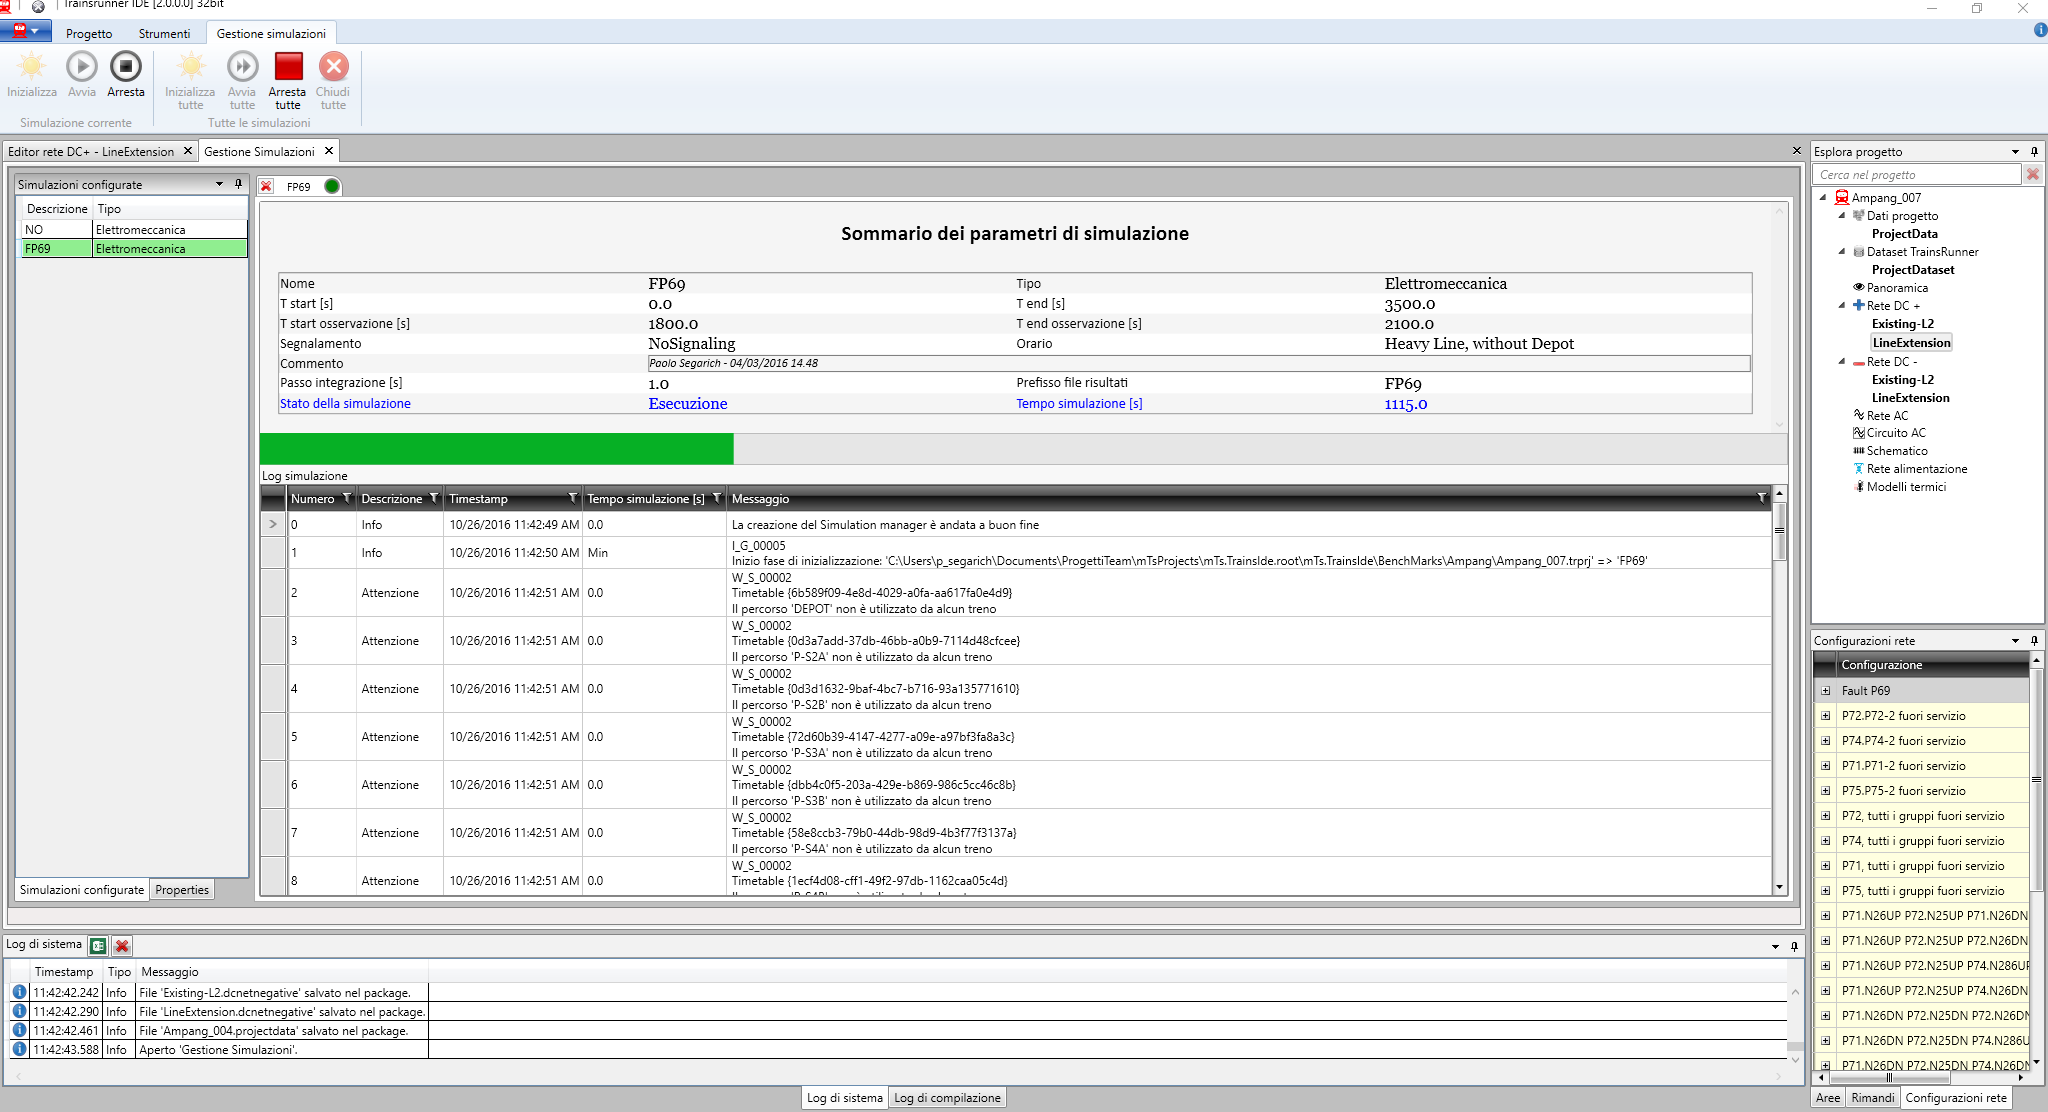Close the Gestione Simulazioni document tab

tap(328, 151)
